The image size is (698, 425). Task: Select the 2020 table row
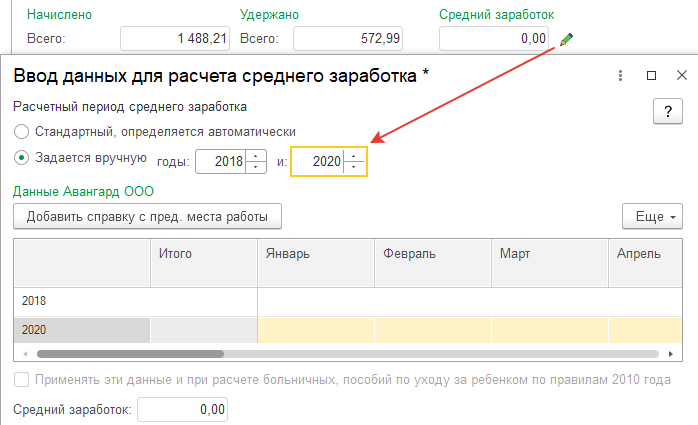pos(348,330)
